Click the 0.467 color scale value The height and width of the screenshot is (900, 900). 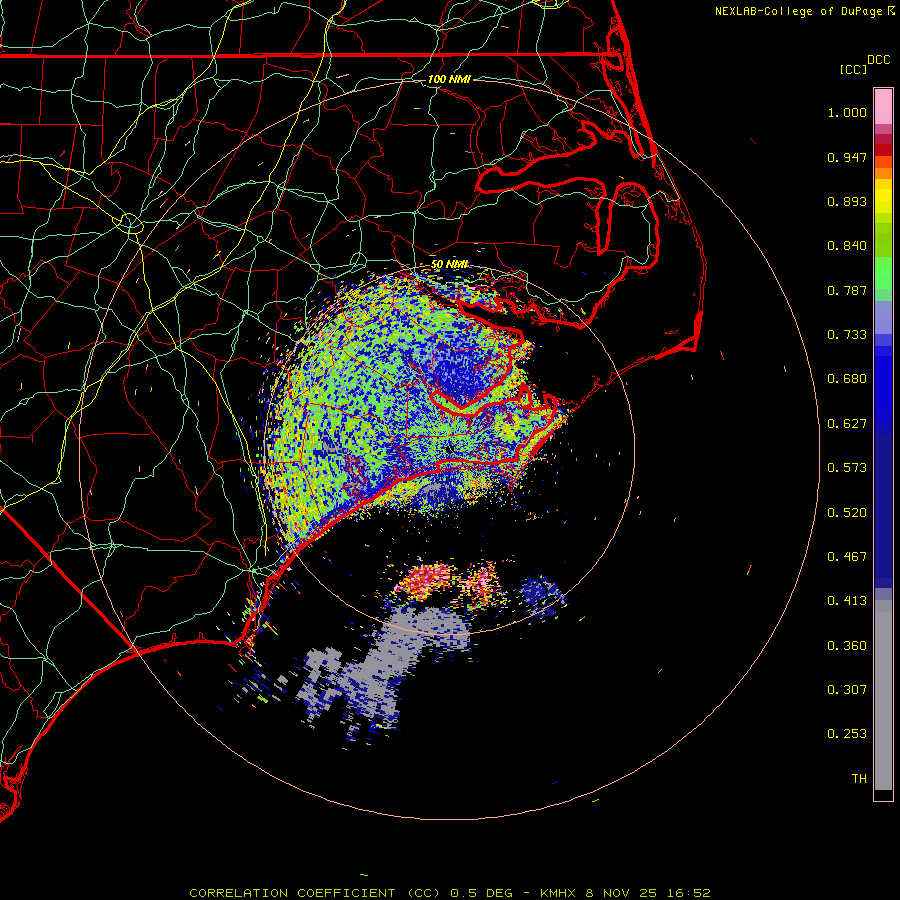pyautogui.click(x=847, y=557)
